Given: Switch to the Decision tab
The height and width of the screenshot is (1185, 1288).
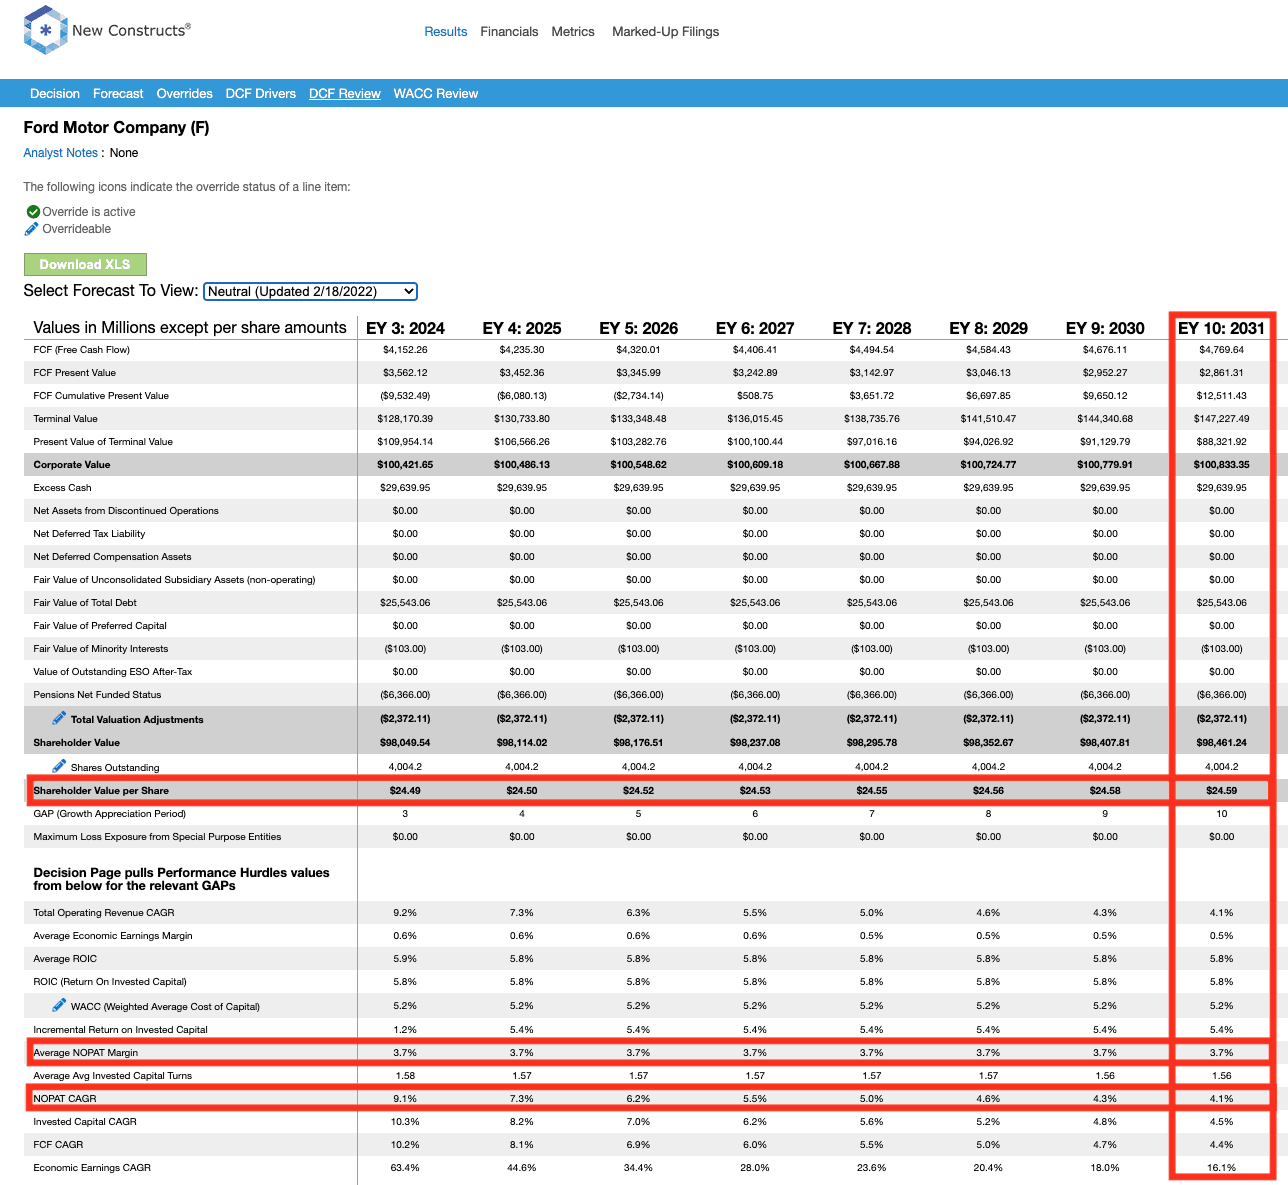Looking at the screenshot, I should [55, 94].
